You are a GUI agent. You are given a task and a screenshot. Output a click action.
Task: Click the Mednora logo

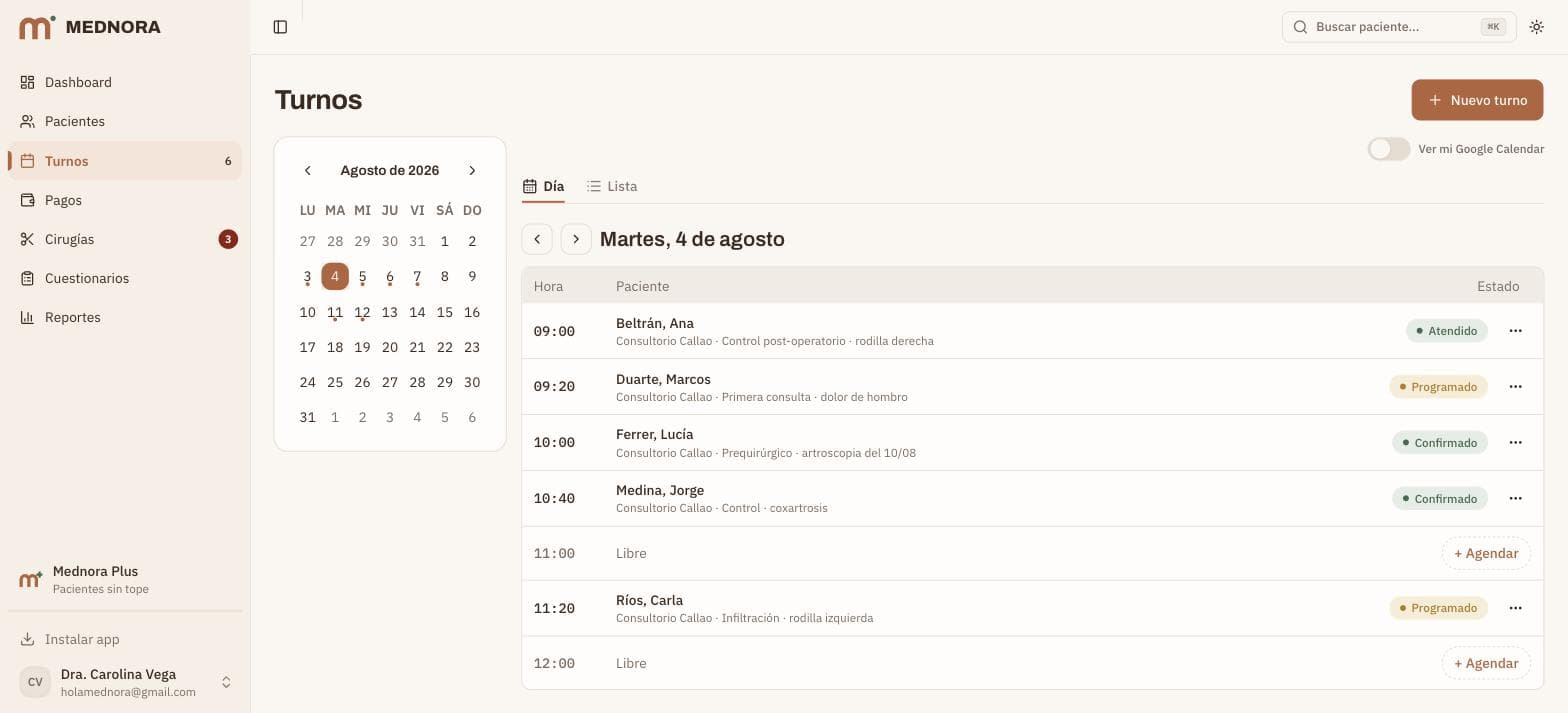pos(90,27)
